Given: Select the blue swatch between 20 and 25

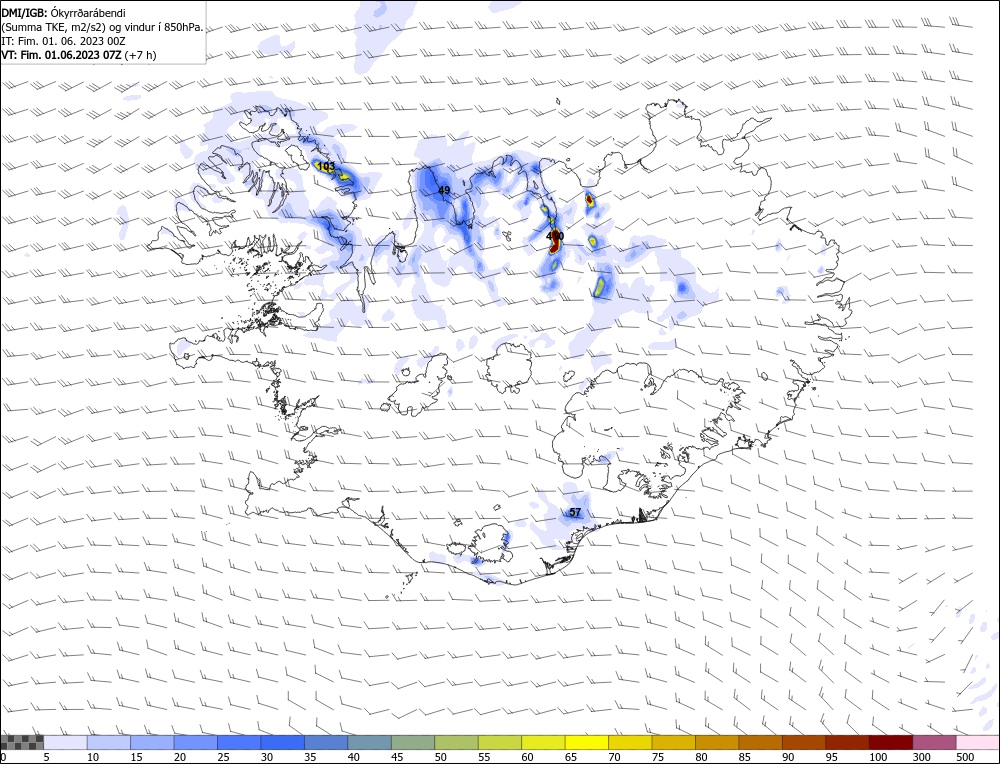Looking at the screenshot, I should [x=196, y=742].
